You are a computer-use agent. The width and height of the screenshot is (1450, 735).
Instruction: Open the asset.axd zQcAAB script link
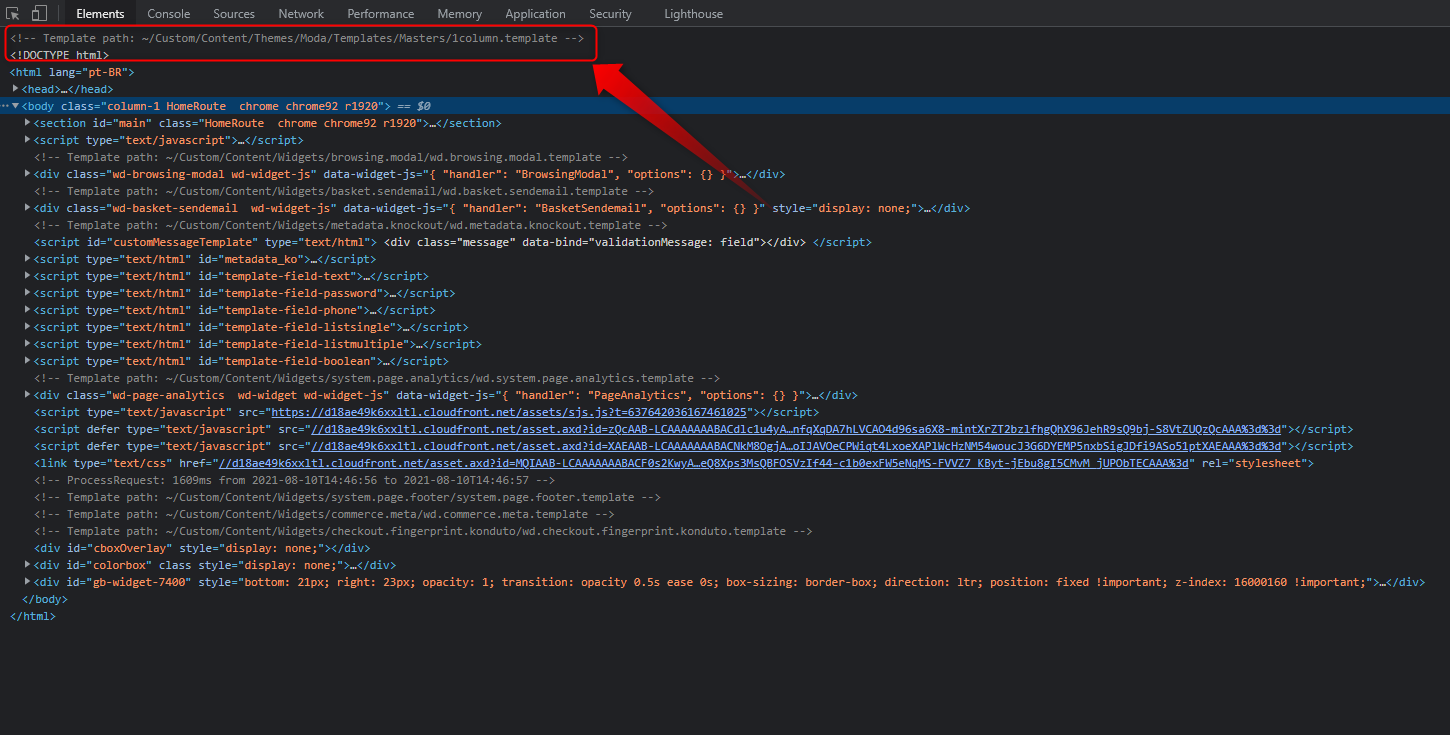coord(798,429)
